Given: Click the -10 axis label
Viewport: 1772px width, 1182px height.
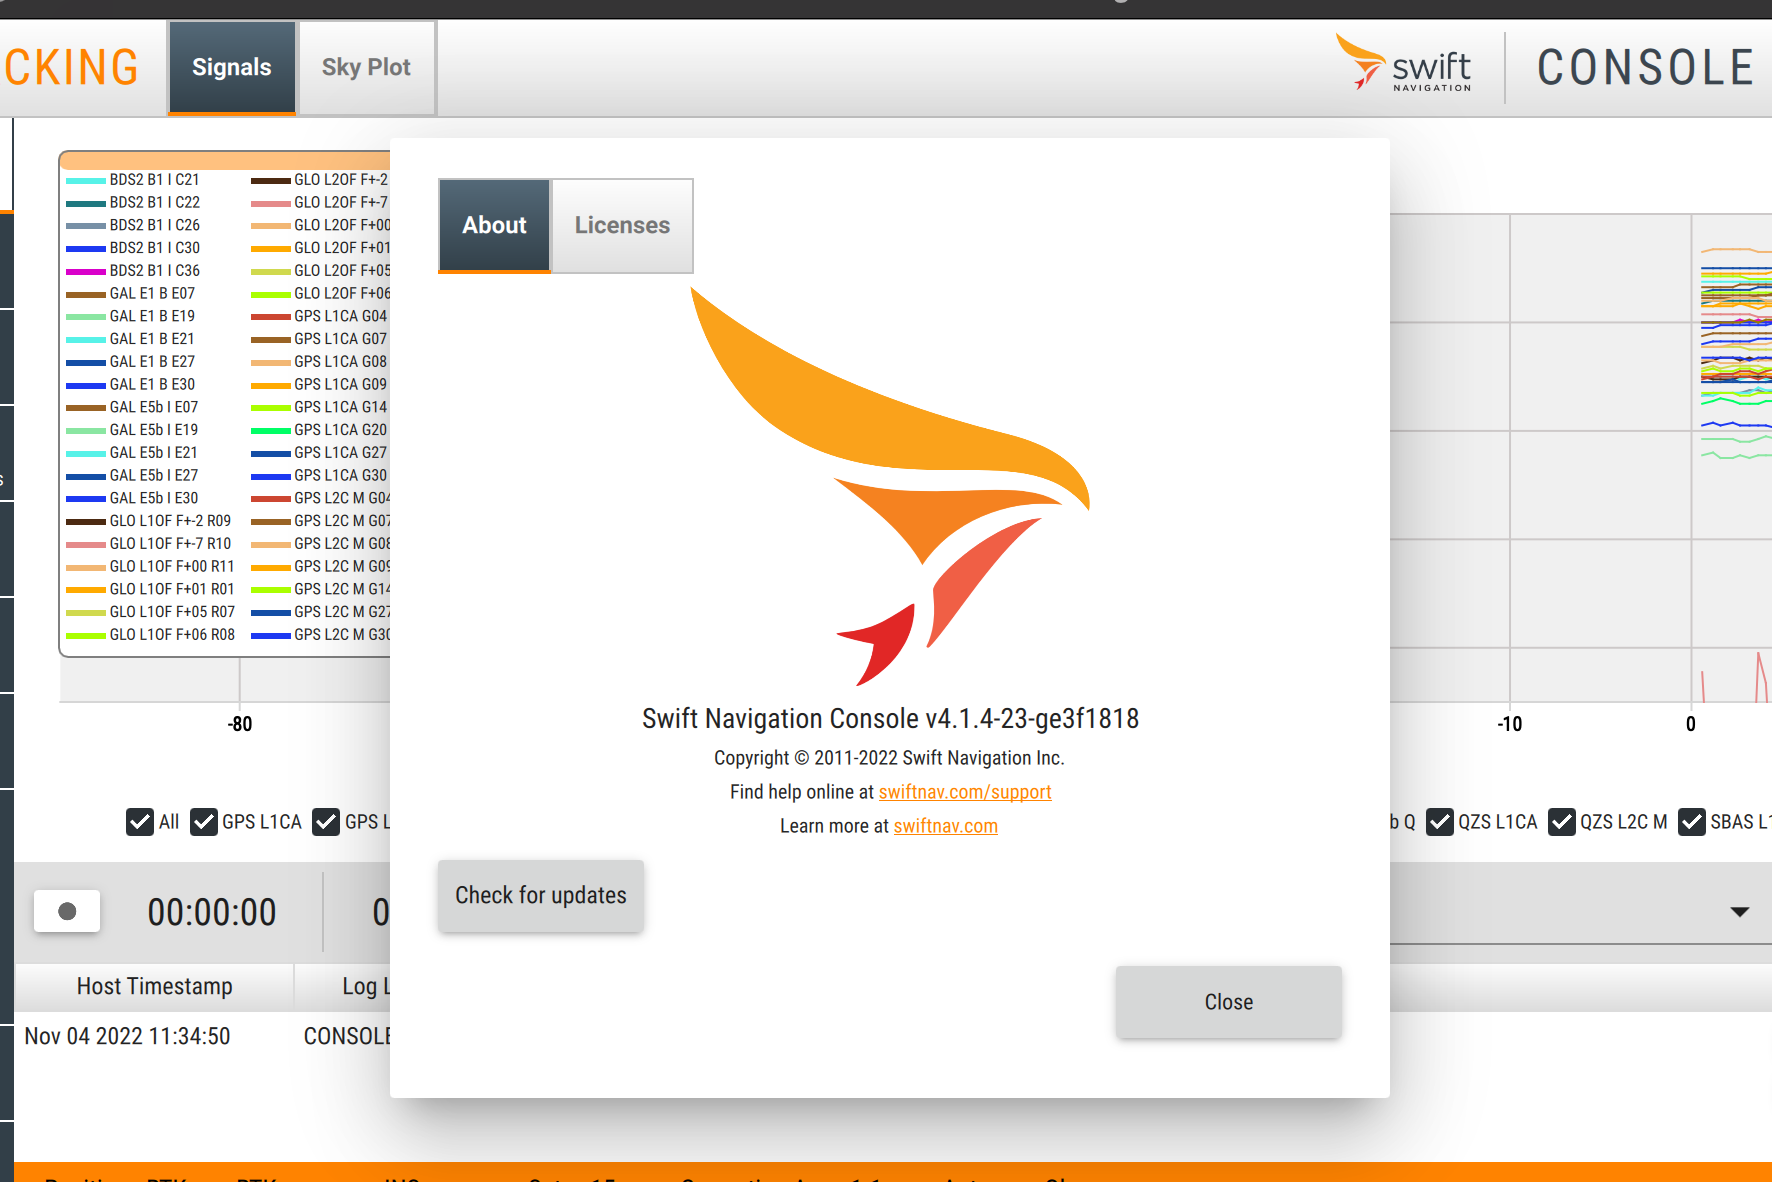Looking at the screenshot, I should pos(1510,724).
